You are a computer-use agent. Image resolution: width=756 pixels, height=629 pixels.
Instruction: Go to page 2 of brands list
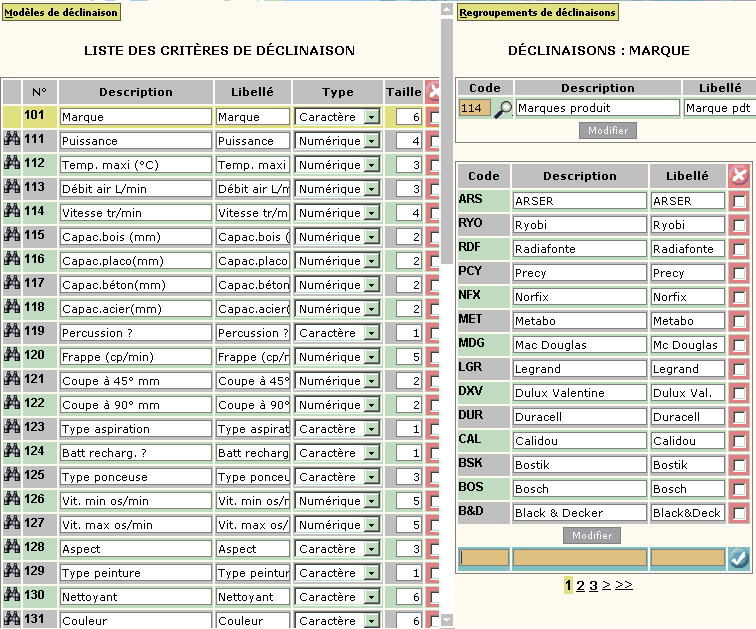(x=580, y=586)
